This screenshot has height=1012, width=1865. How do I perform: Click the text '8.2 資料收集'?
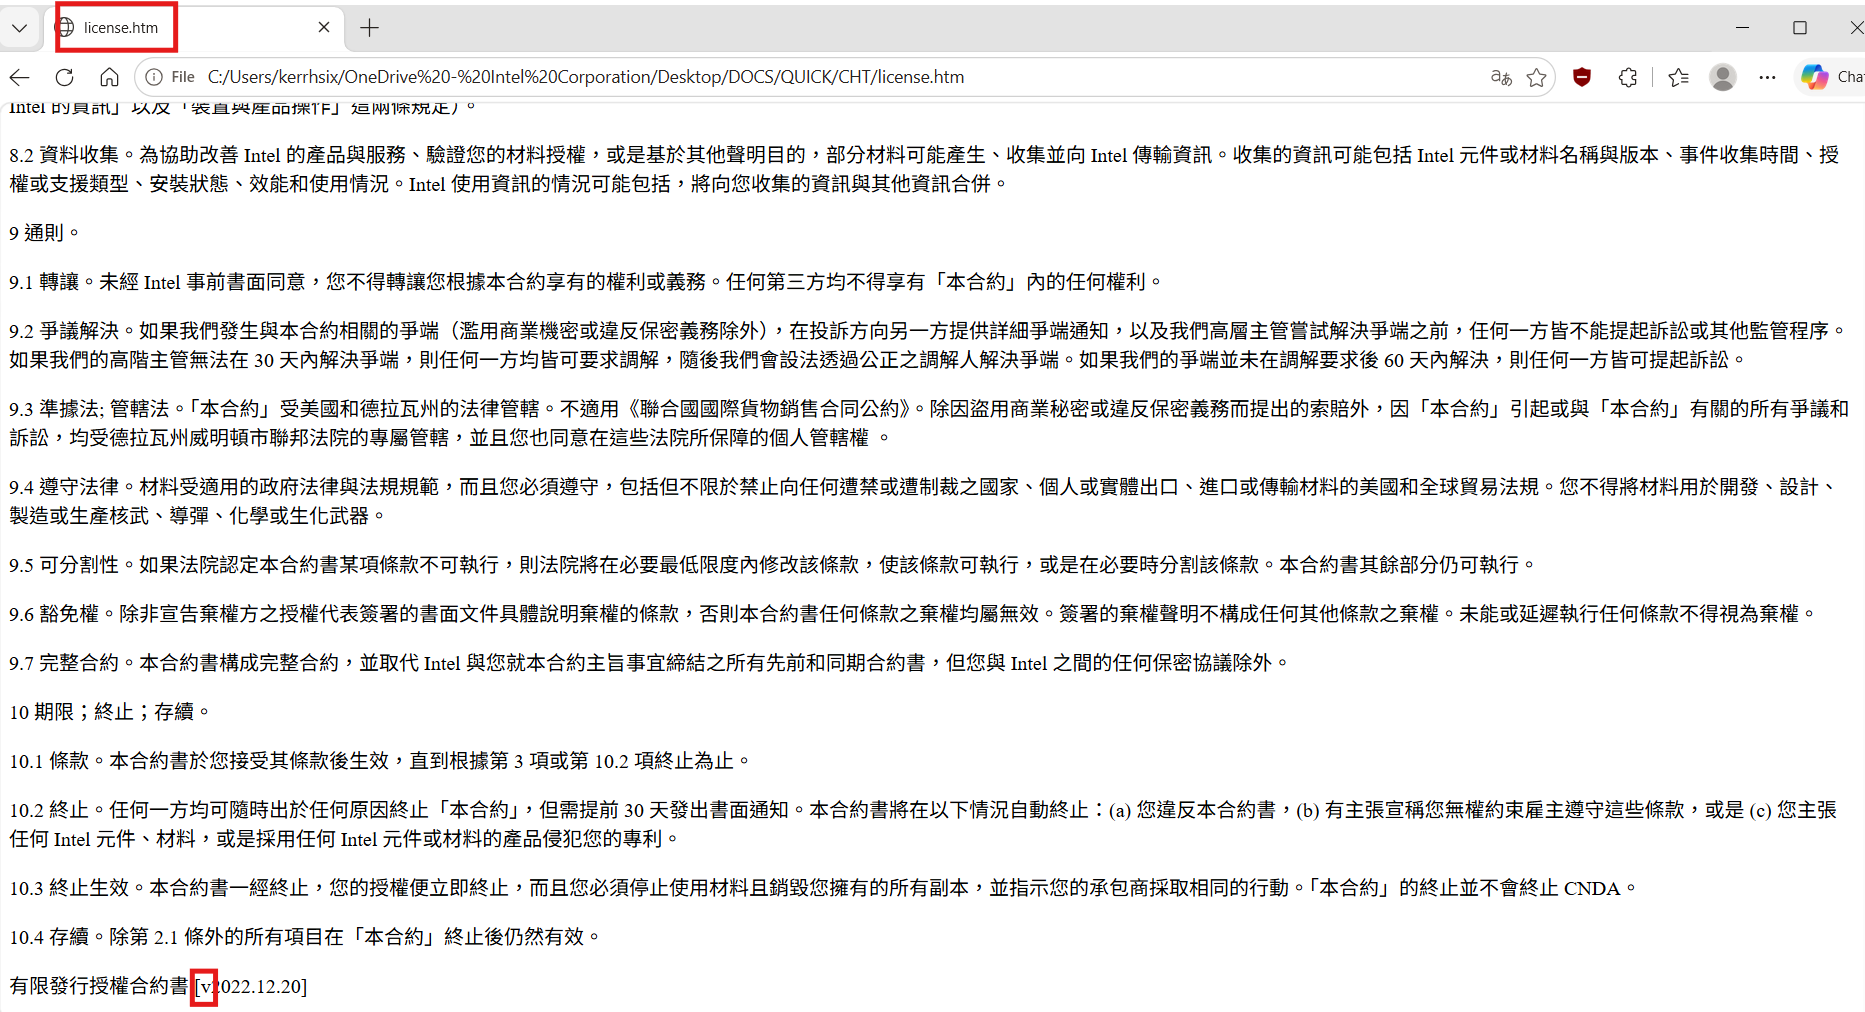64,155
